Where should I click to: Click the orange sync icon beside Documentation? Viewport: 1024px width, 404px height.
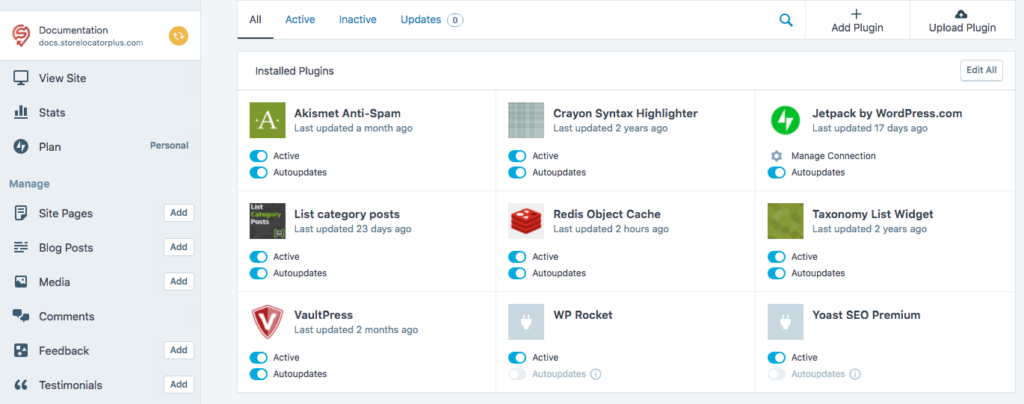178,36
